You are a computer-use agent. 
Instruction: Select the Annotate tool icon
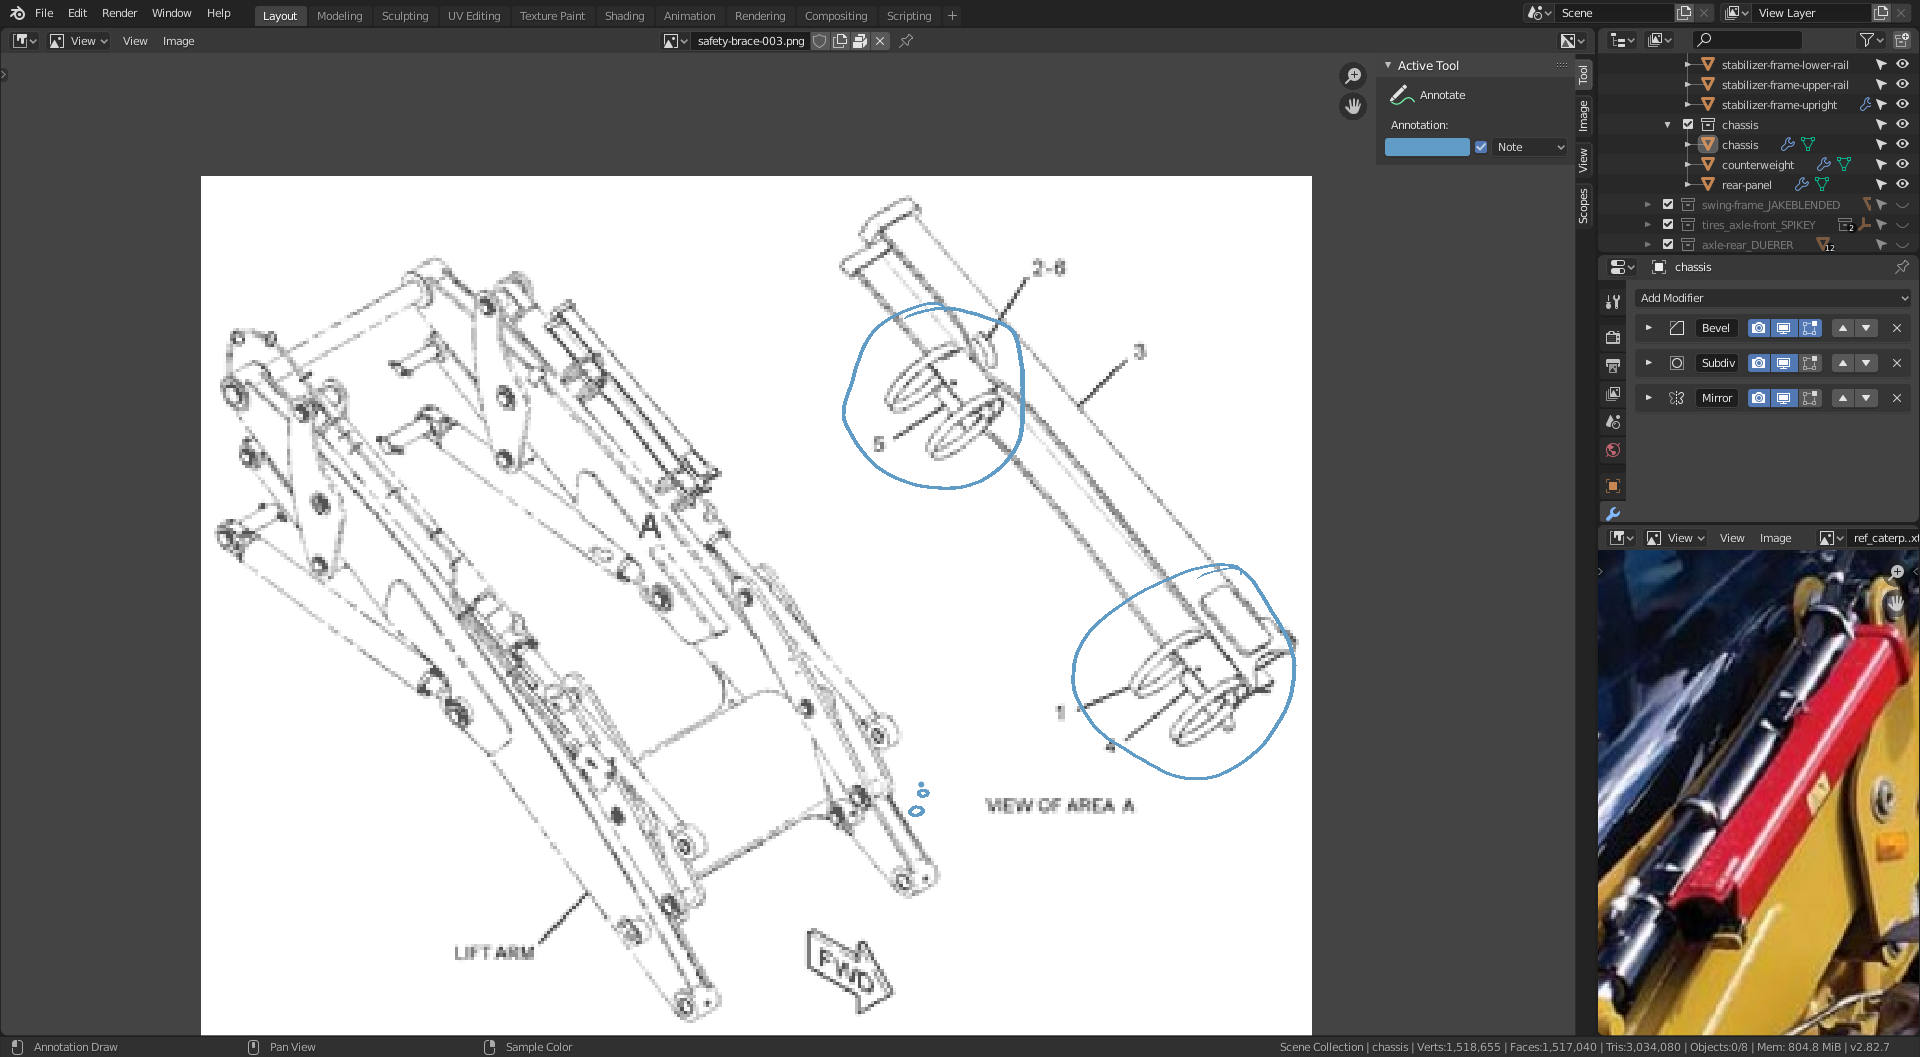pyautogui.click(x=1402, y=95)
